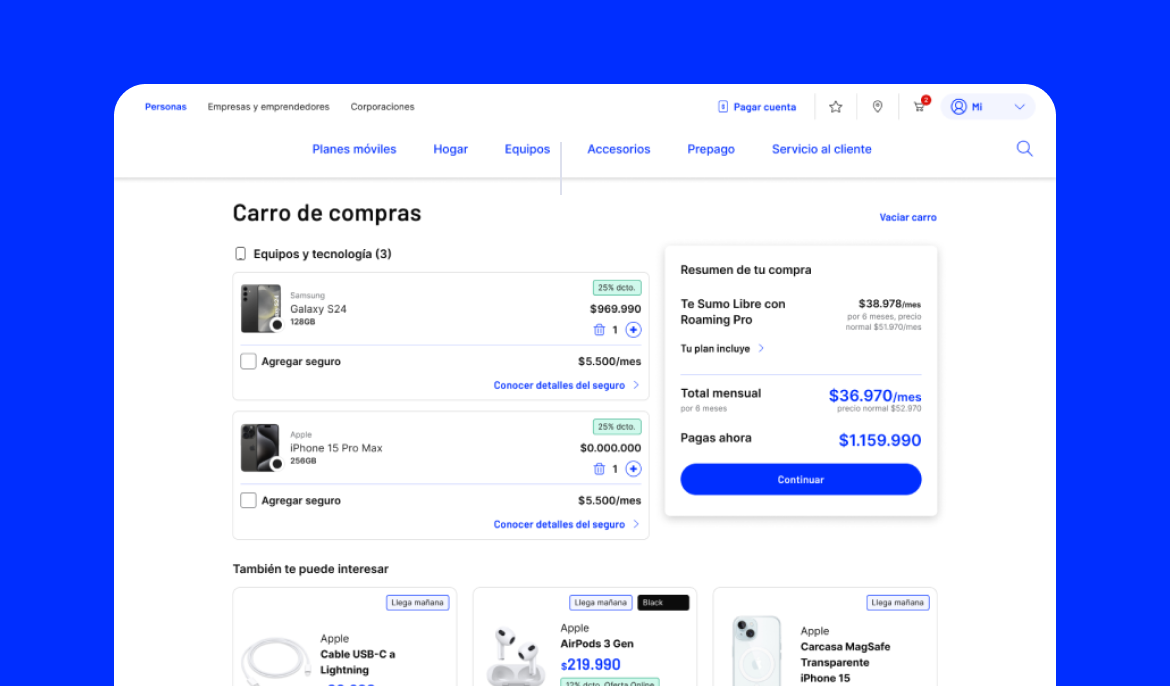Enable Agregar seguro for iPhone 15 Pro Max
The width and height of the screenshot is (1170, 686).
248,500
